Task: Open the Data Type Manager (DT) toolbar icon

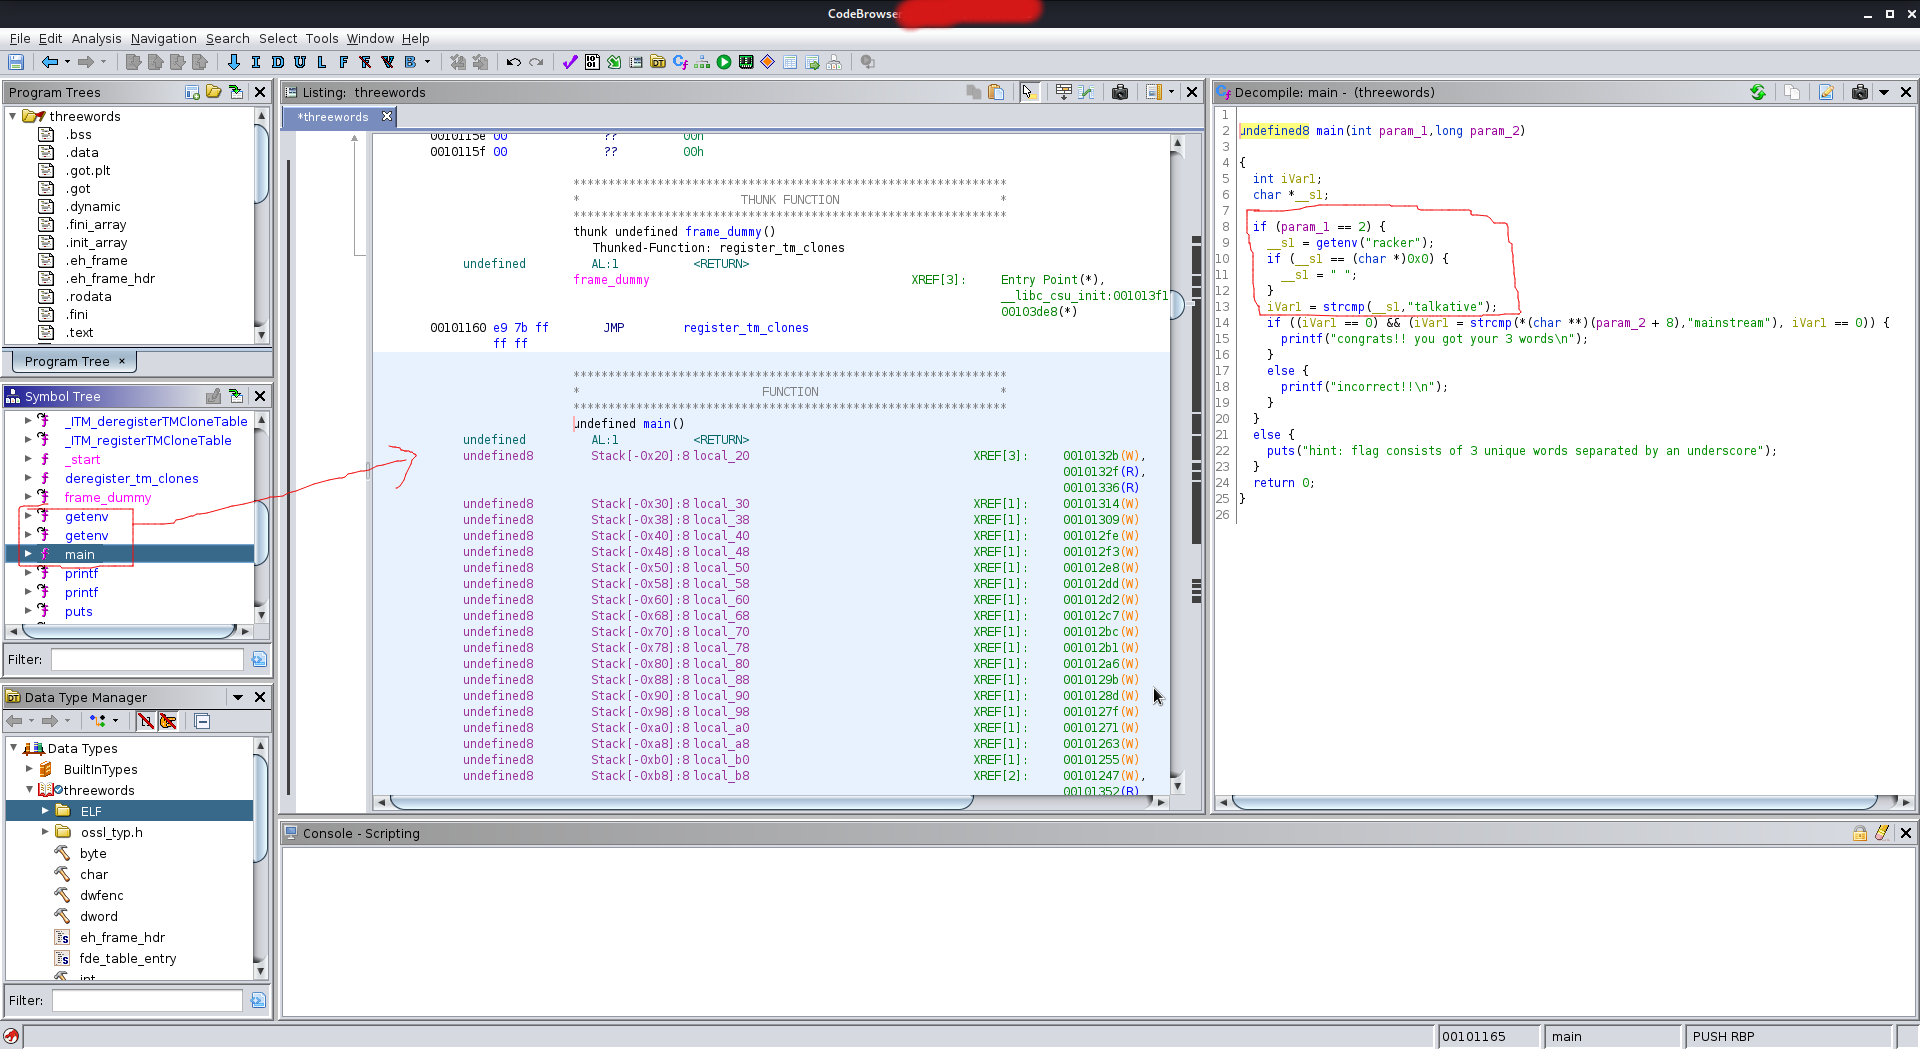Action: click(658, 62)
